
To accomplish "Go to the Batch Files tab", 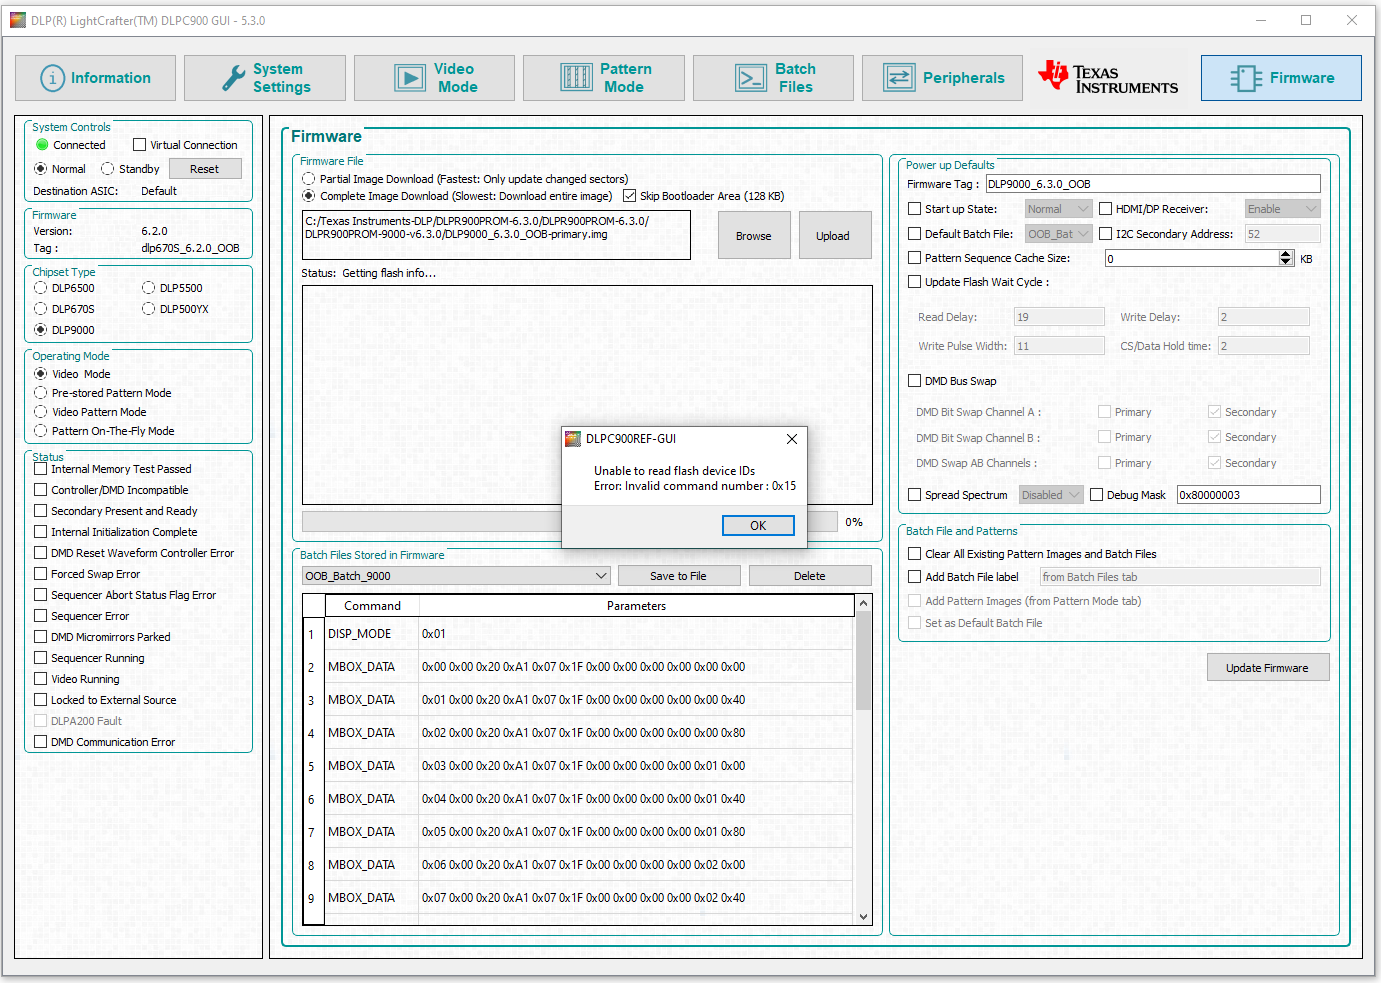I will (x=773, y=78).
